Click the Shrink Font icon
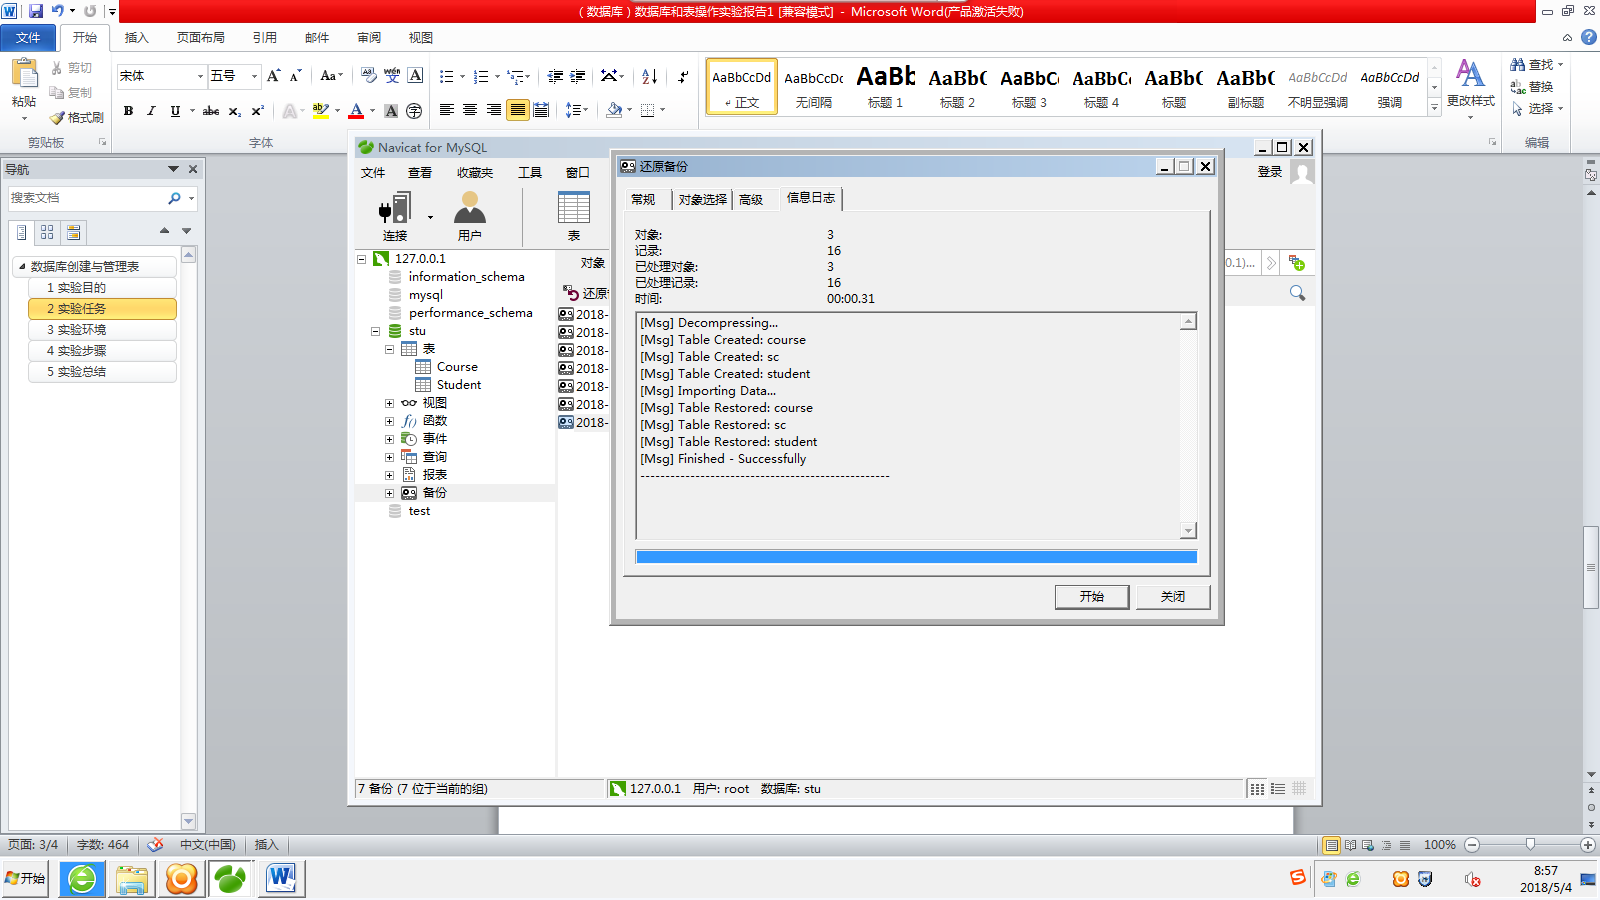The height and width of the screenshot is (900, 1600). [296, 76]
